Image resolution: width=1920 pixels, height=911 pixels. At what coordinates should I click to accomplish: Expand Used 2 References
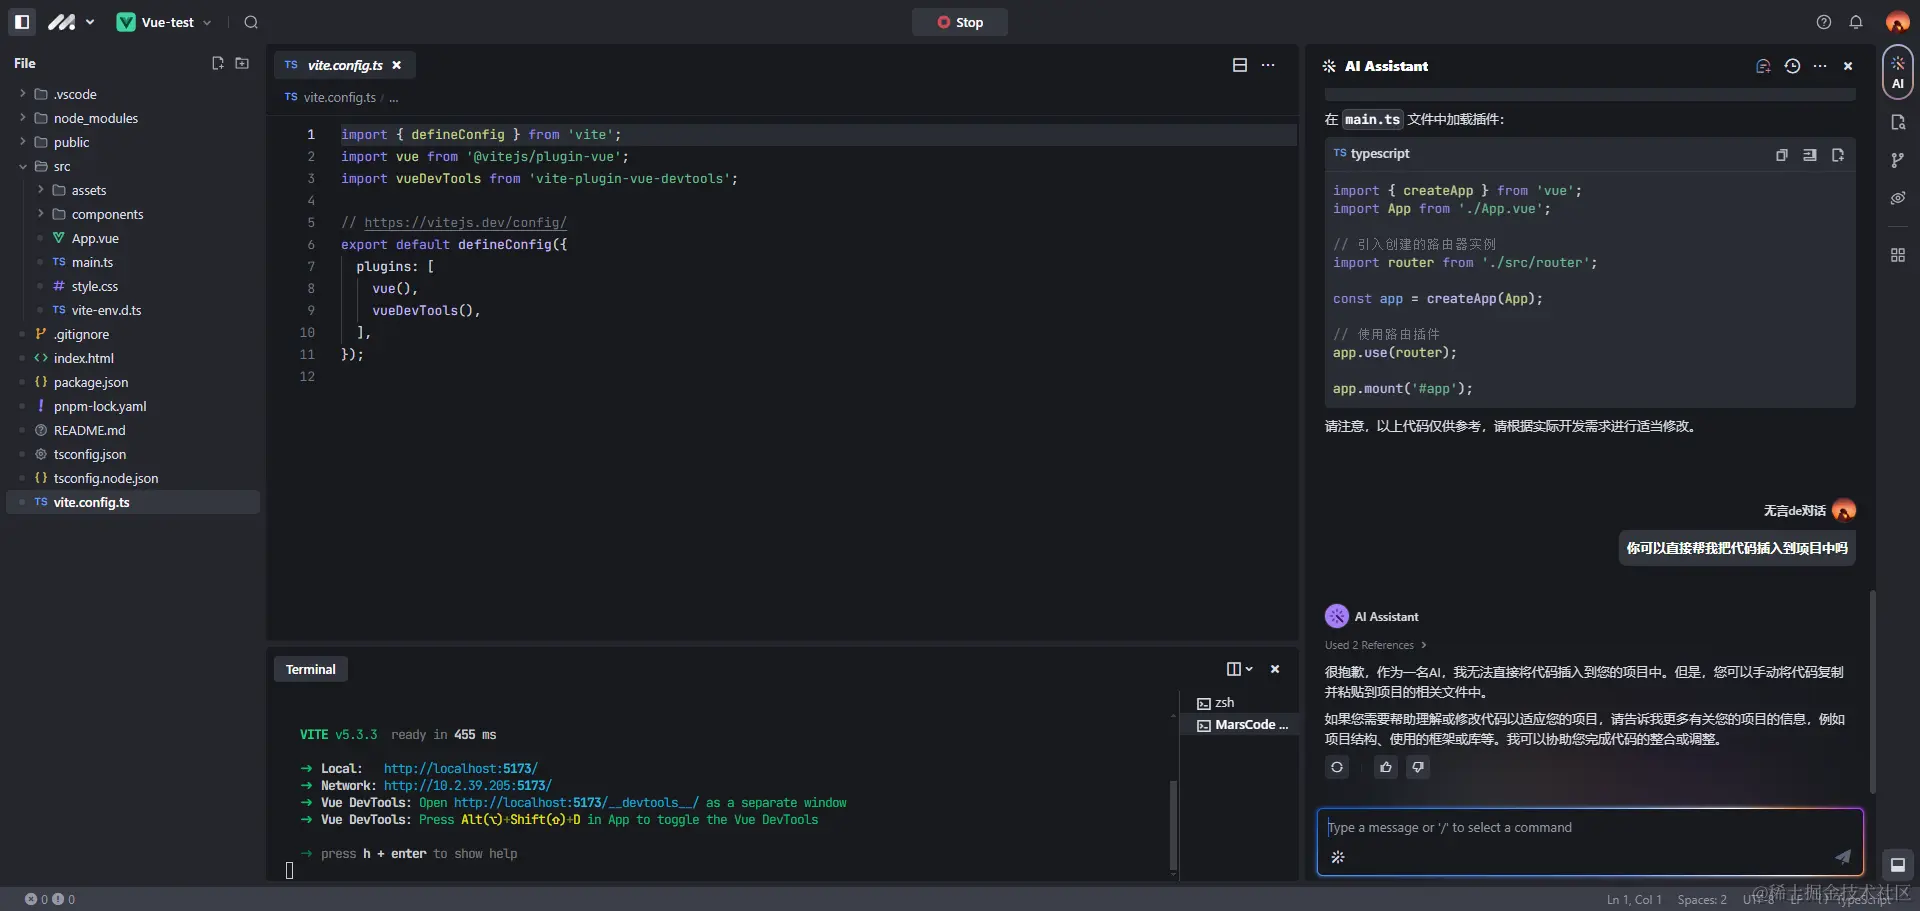[1376, 645]
